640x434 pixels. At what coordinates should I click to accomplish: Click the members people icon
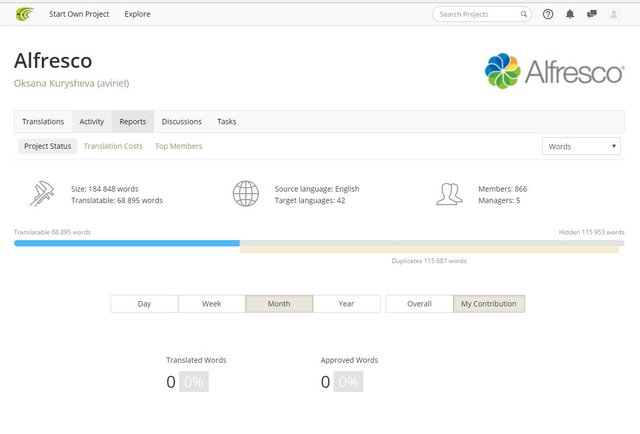click(x=449, y=194)
